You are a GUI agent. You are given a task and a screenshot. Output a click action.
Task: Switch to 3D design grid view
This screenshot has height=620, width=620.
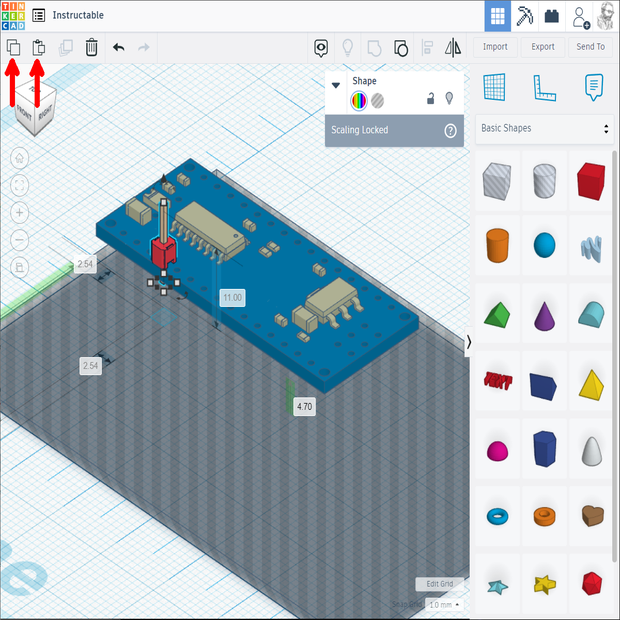tap(497, 16)
